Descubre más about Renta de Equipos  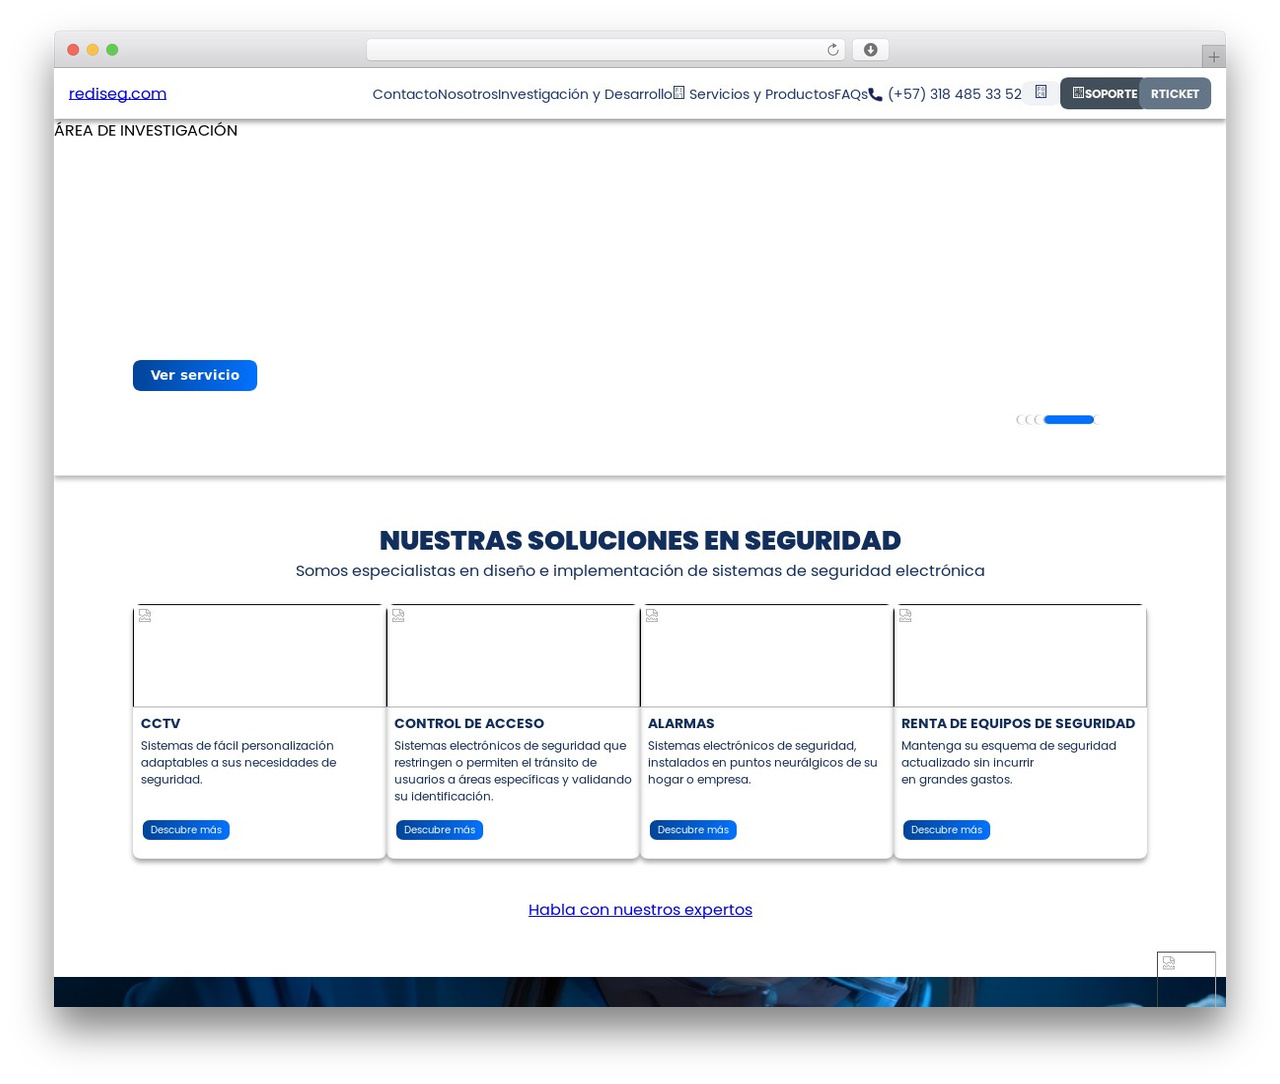point(947,830)
